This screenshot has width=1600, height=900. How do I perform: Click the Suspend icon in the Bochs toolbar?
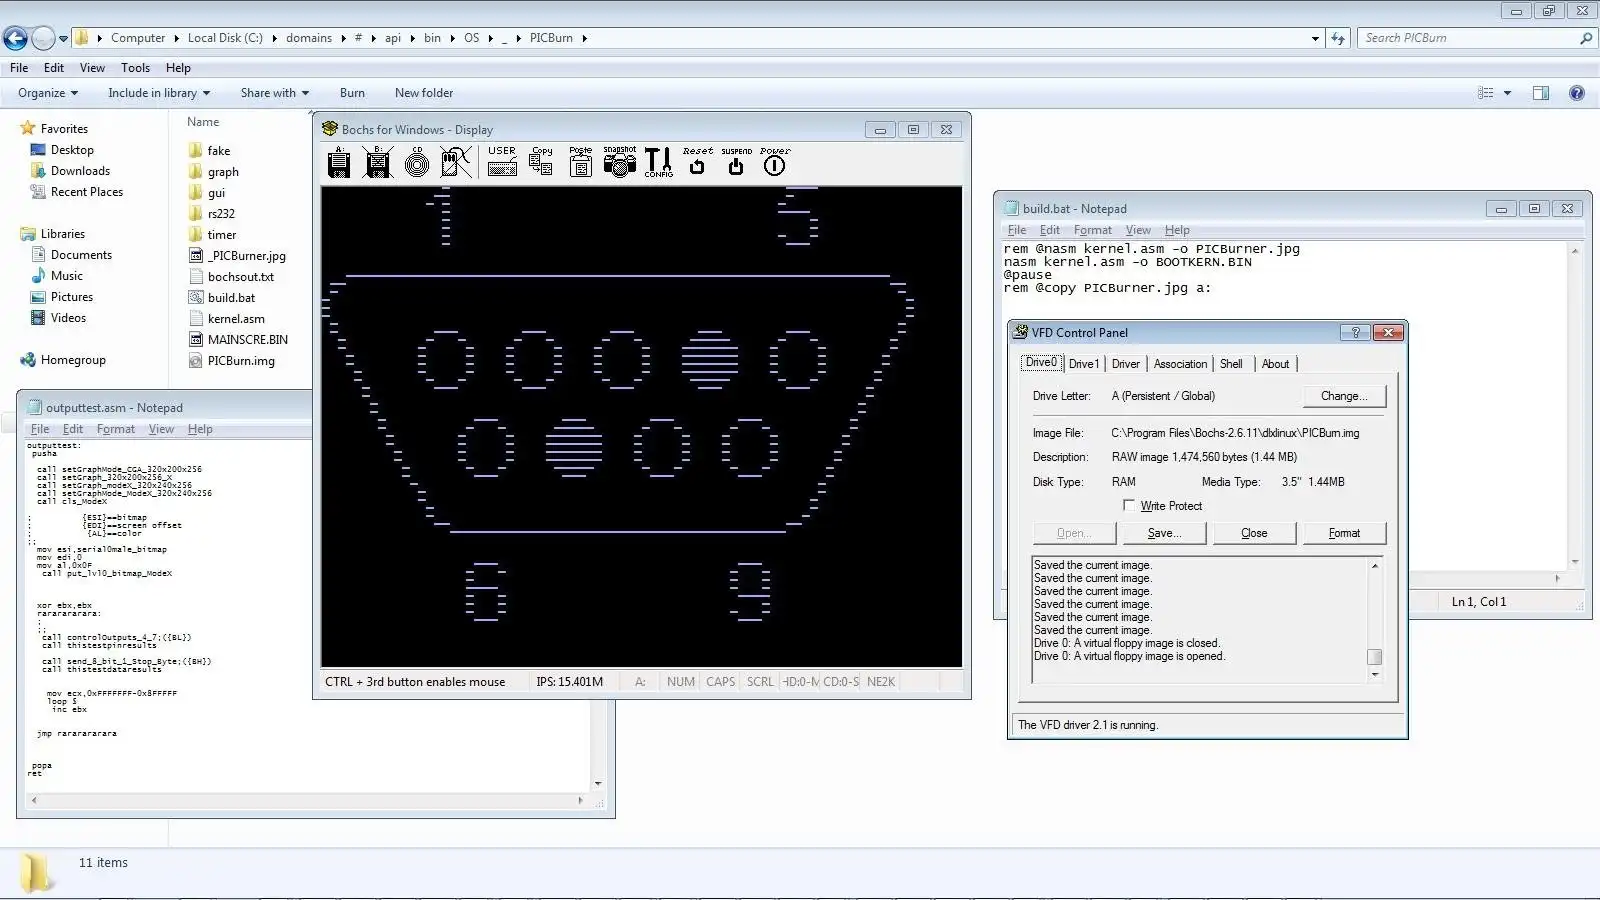pyautogui.click(x=736, y=162)
